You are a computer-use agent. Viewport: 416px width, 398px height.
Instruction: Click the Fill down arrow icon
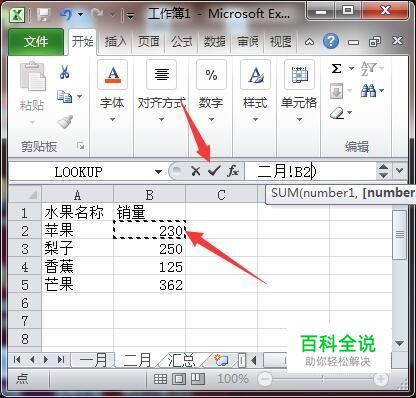(337, 91)
